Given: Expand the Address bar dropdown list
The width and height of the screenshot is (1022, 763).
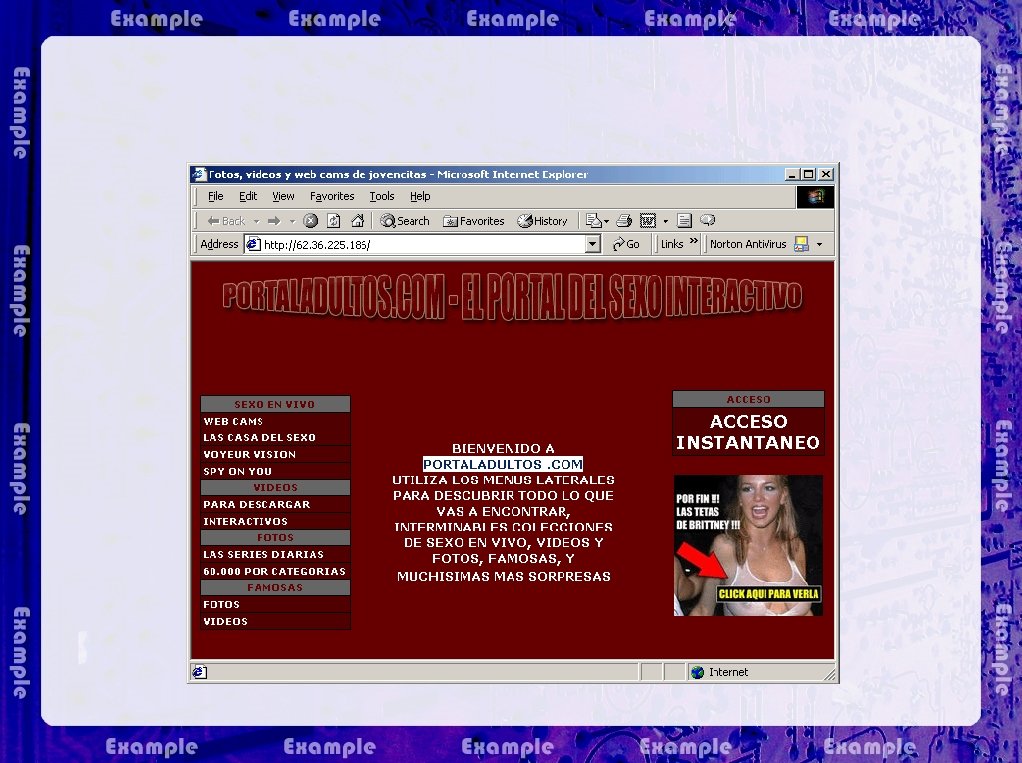Looking at the screenshot, I should (592, 244).
